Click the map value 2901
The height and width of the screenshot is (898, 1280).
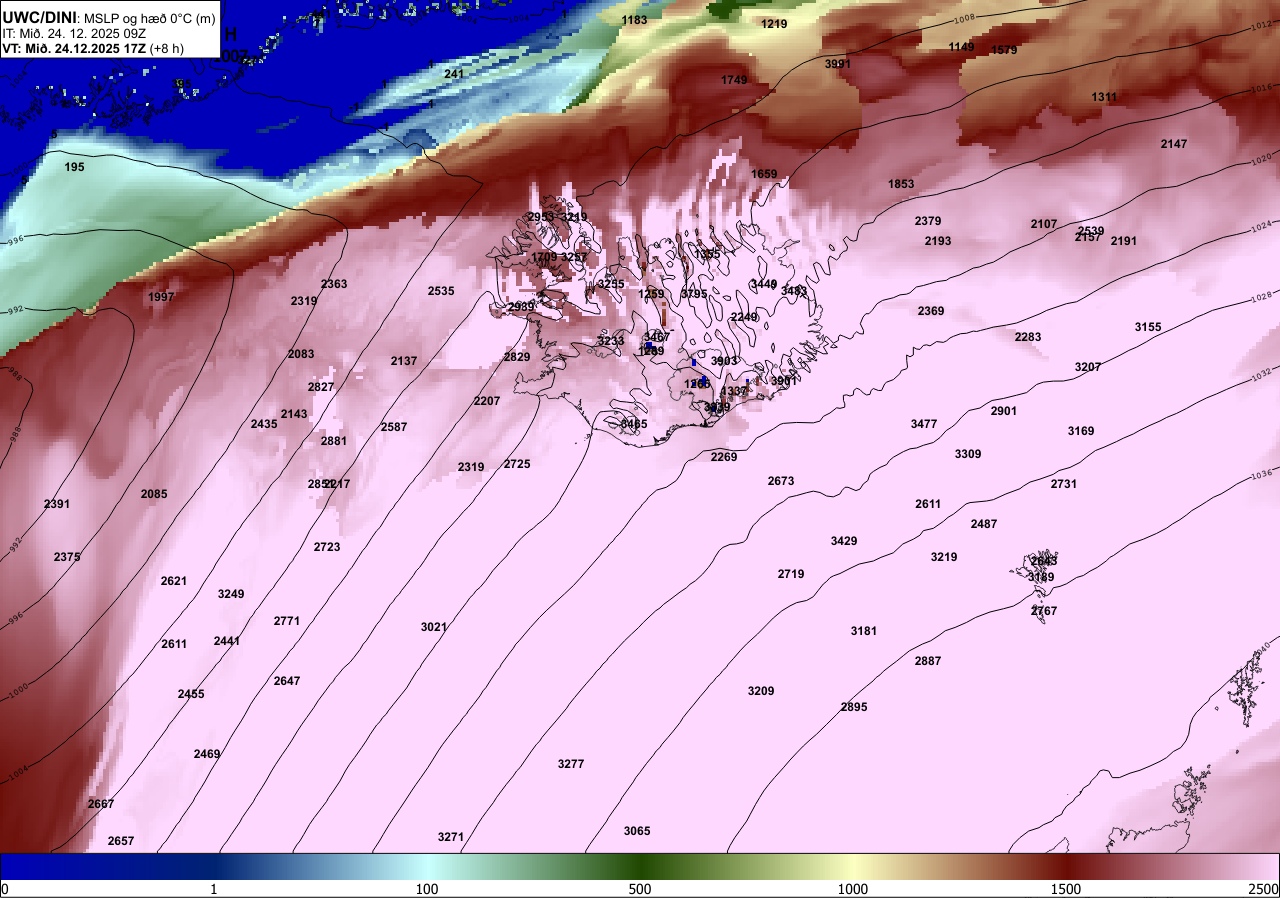click(x=1004, y=411)
